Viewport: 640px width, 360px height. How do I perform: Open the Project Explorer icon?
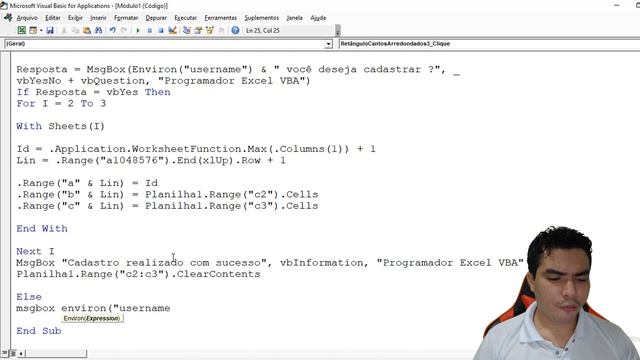pos(187,30)
